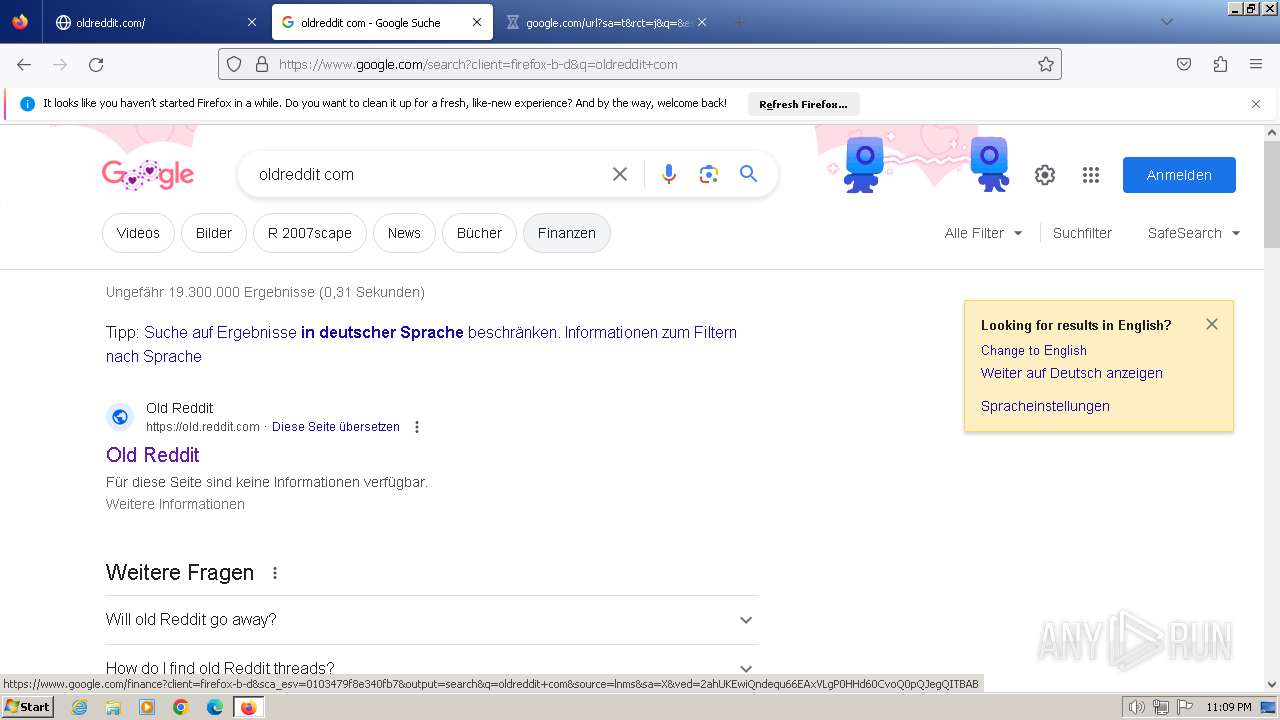Open Spracheinstellungen link

(1045, 406)
